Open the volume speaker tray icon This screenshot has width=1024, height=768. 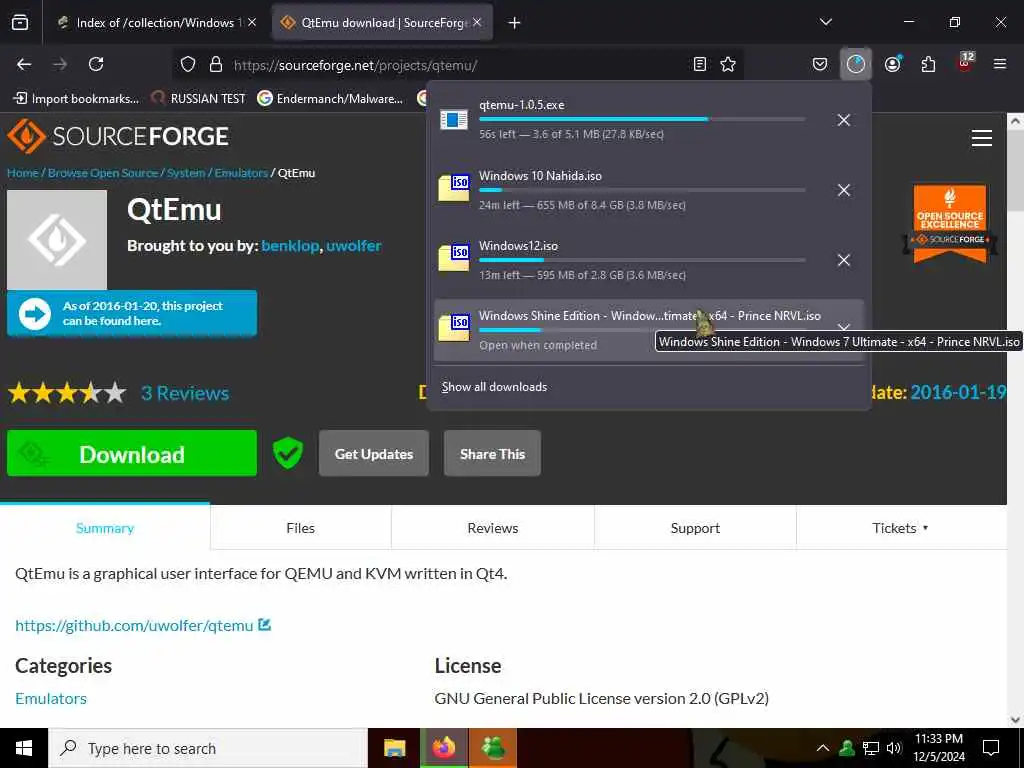[x=894, y=748]
